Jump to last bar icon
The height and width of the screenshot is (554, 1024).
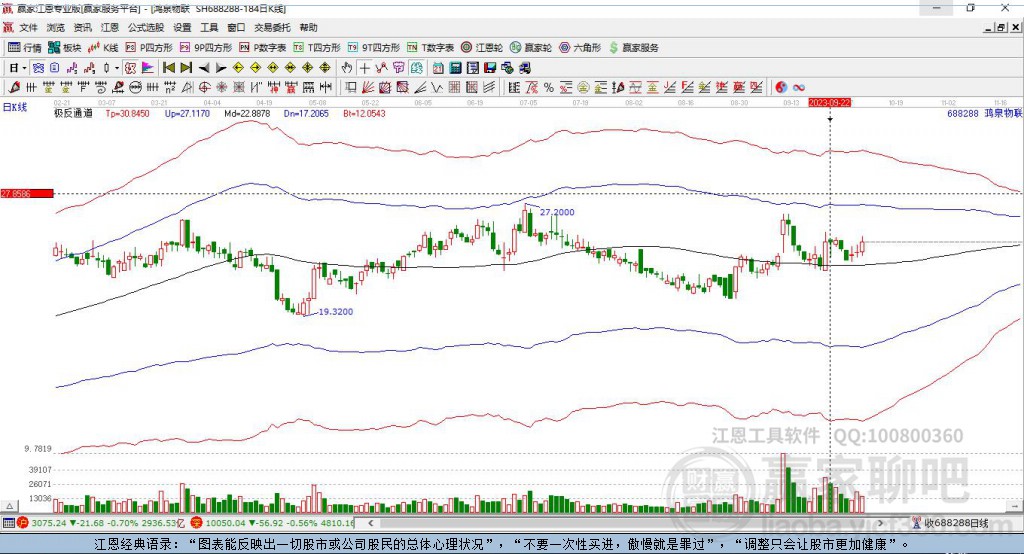tap(186, 68)
